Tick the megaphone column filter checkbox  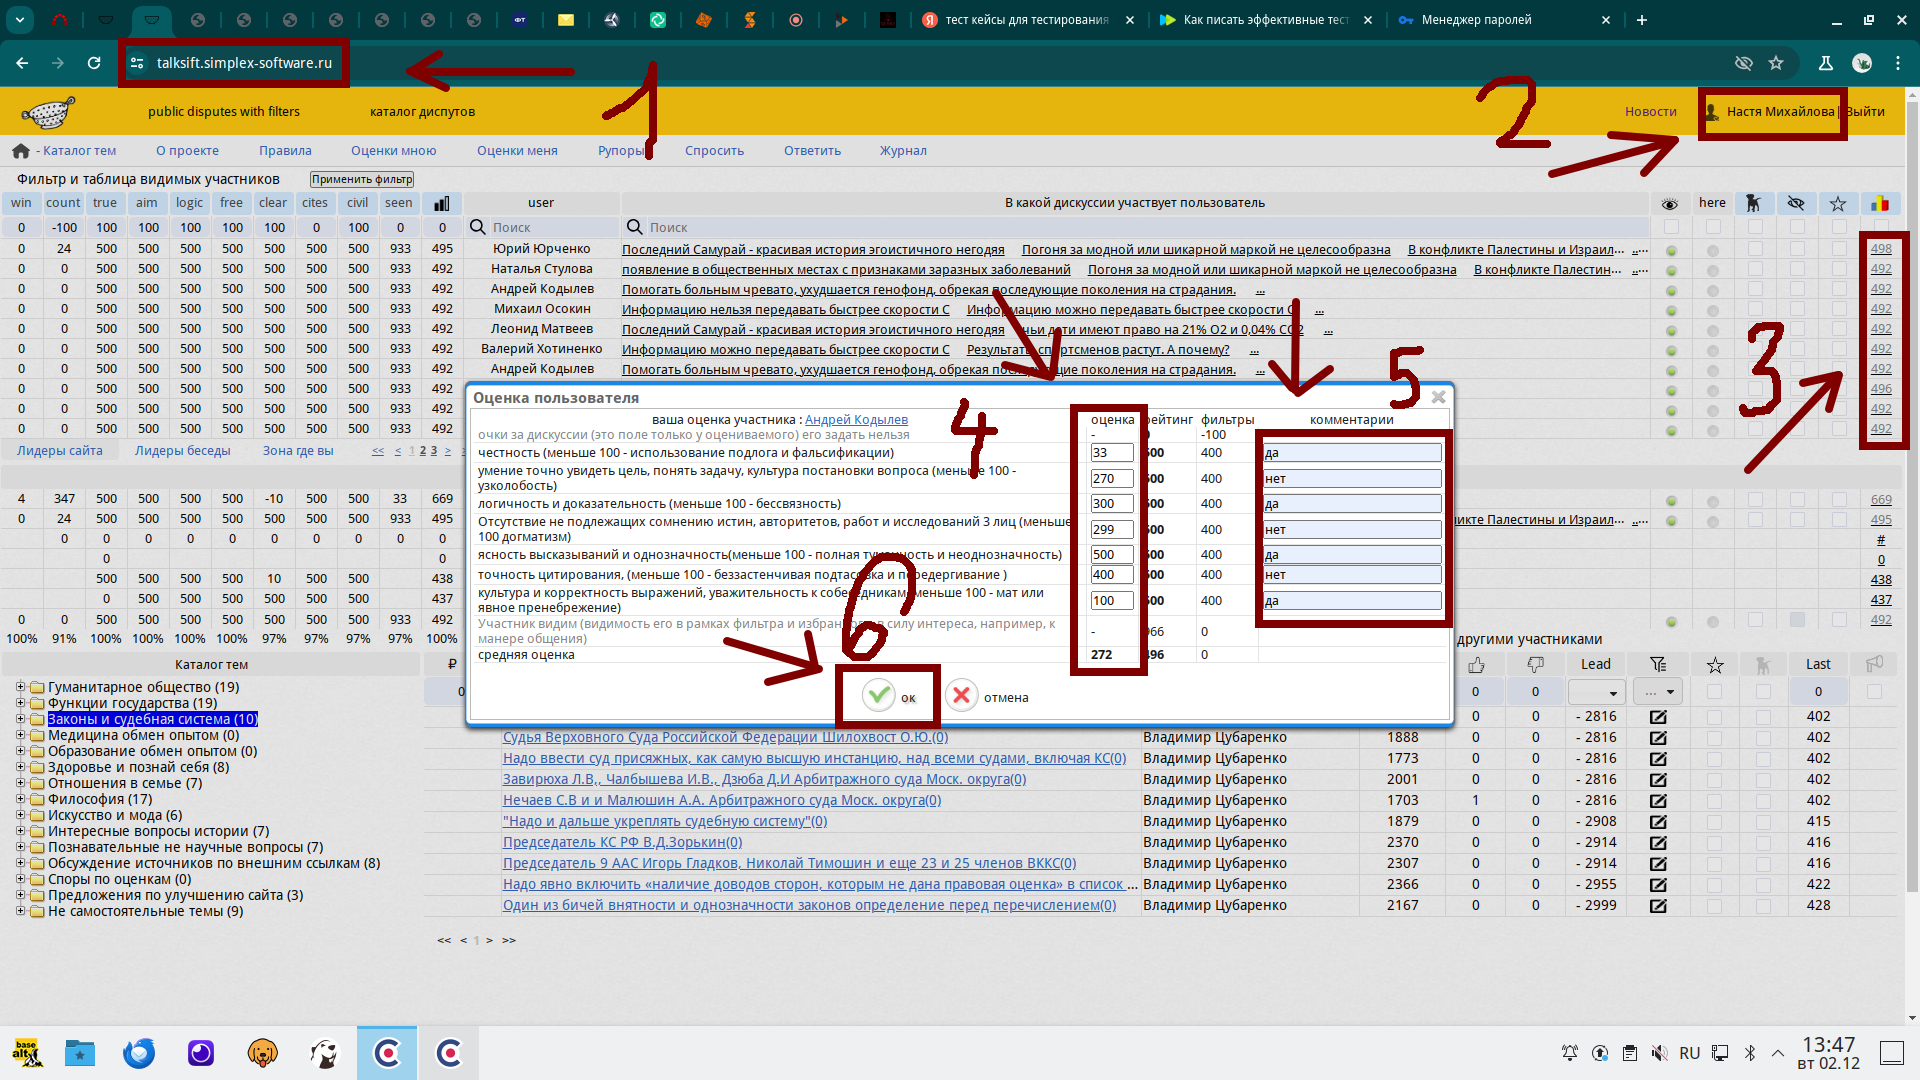coord(1874,692)
